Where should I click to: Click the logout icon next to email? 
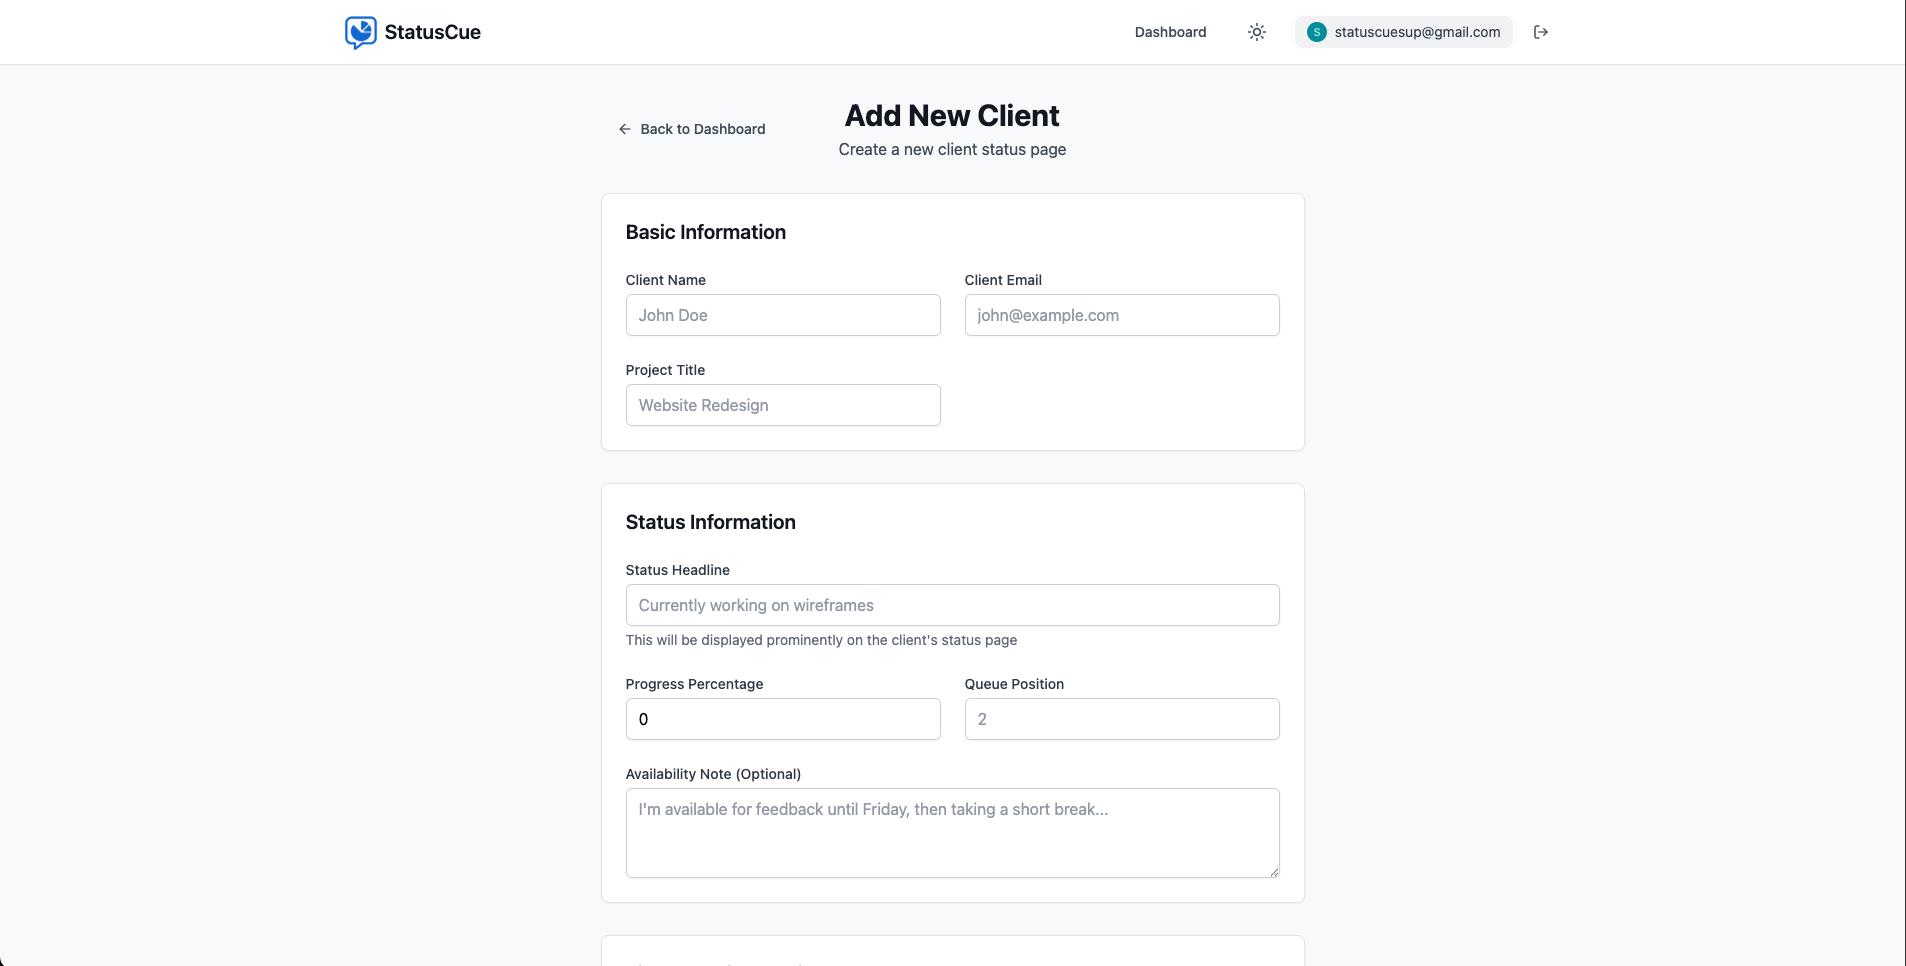[1541, 32]
